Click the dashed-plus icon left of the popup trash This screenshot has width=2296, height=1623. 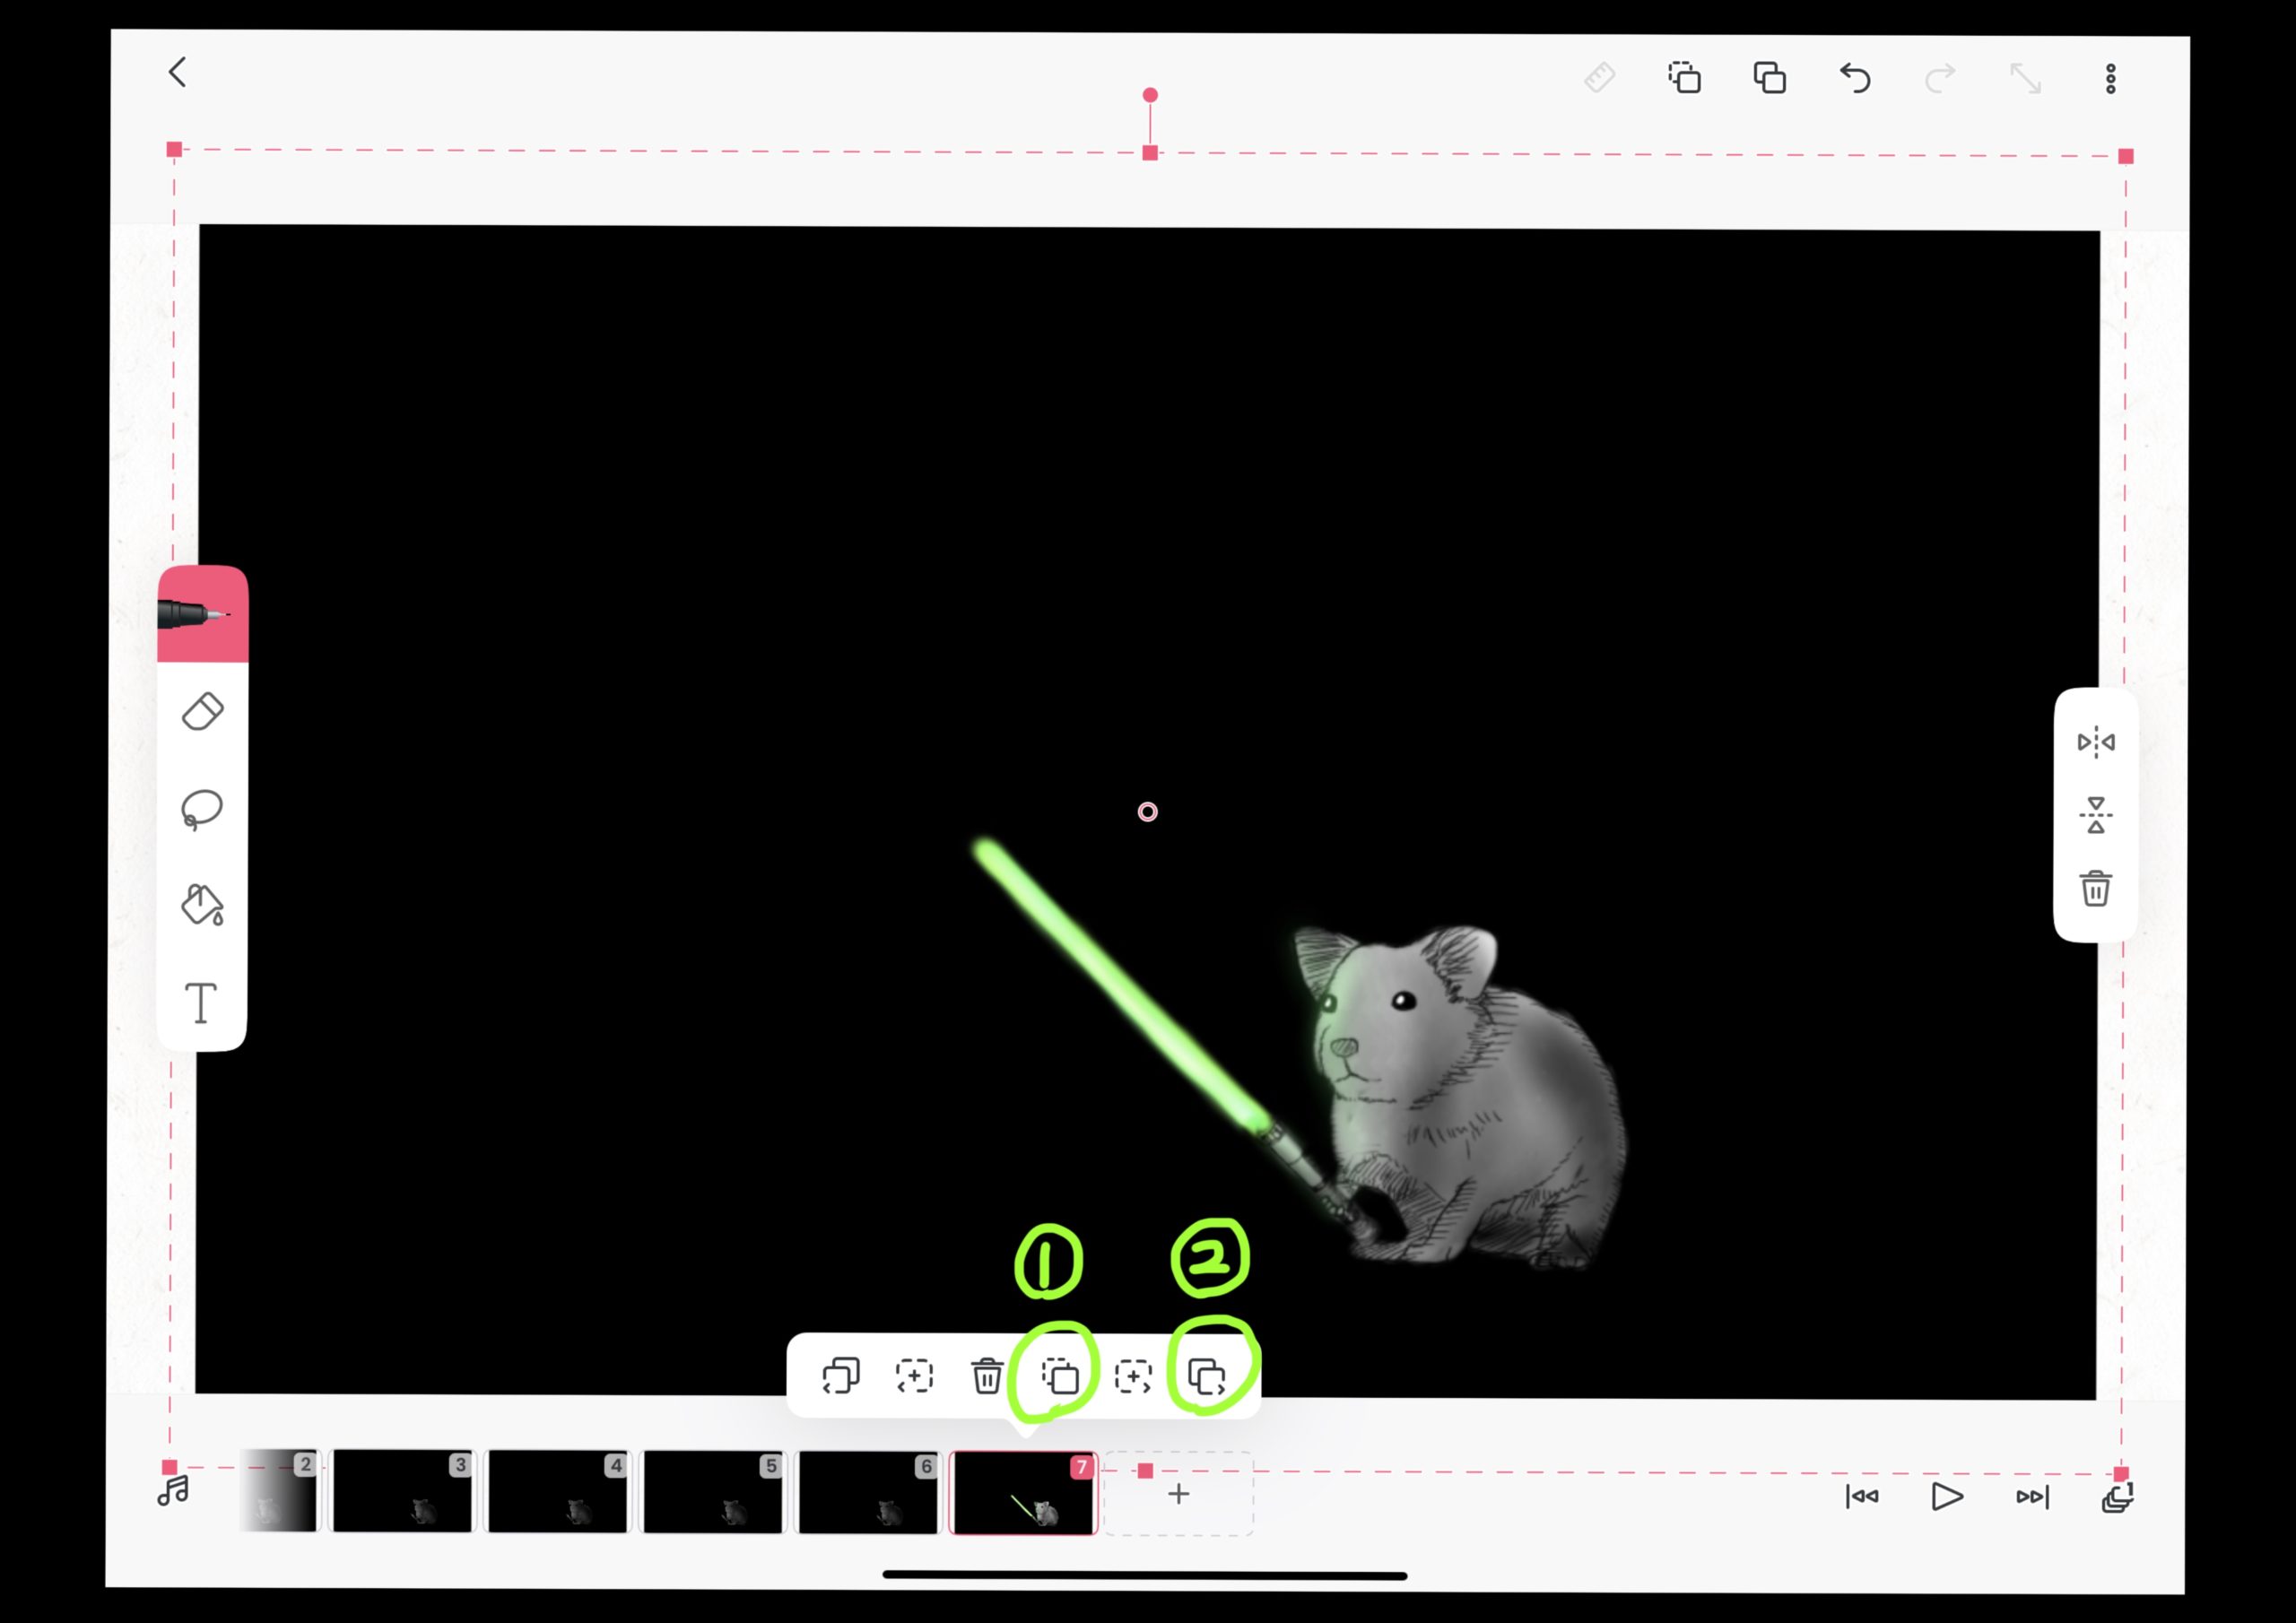pyautogui.click(x=914, y=1376)
